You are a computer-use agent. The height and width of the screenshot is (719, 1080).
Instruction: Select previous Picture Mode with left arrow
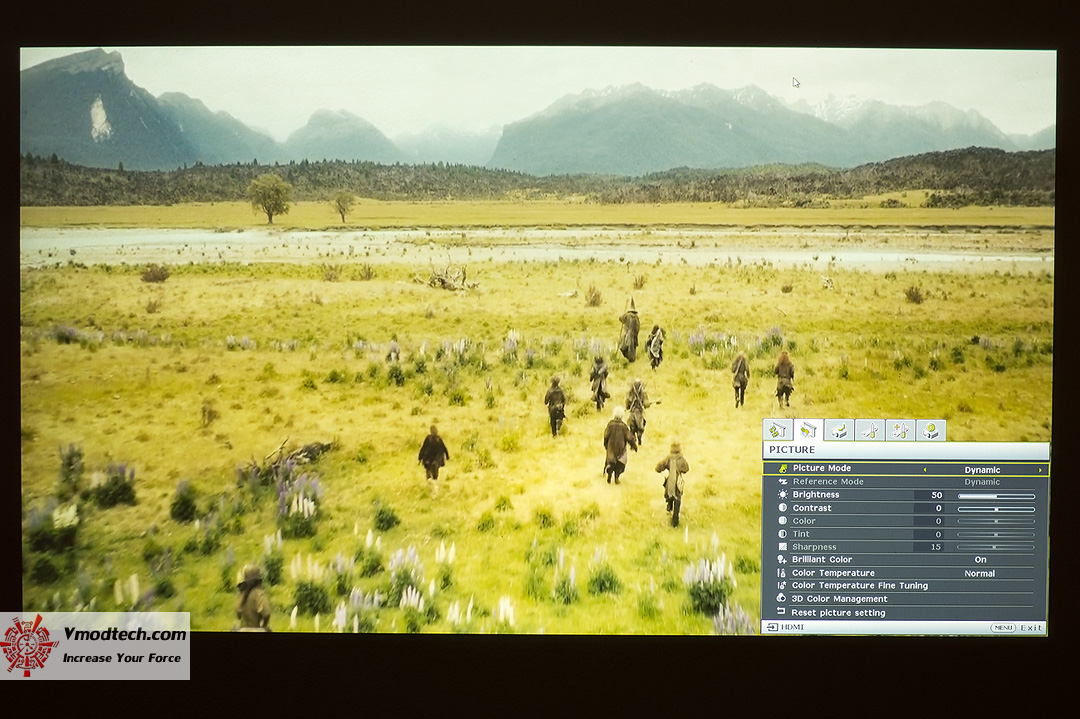(925, 470)
